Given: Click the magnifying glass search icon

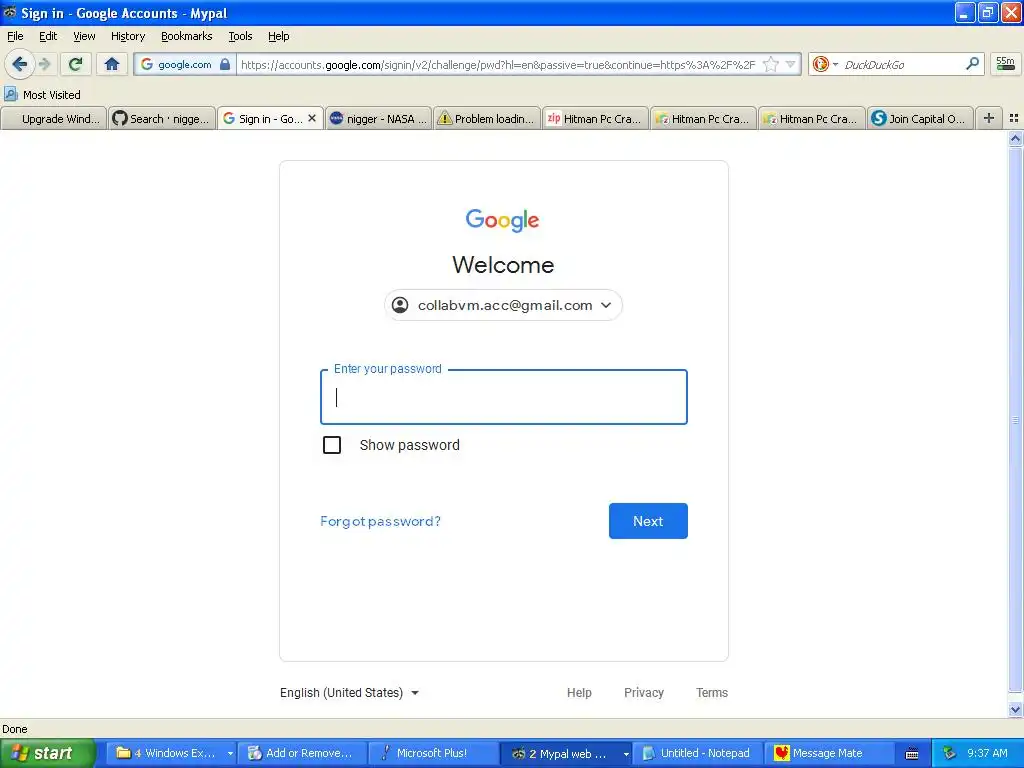Looking at the screenshot, I should (x=972, y=64).
